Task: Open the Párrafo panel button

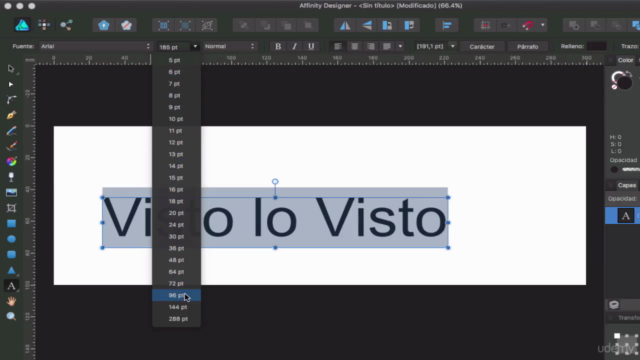Action: point(527,47)
